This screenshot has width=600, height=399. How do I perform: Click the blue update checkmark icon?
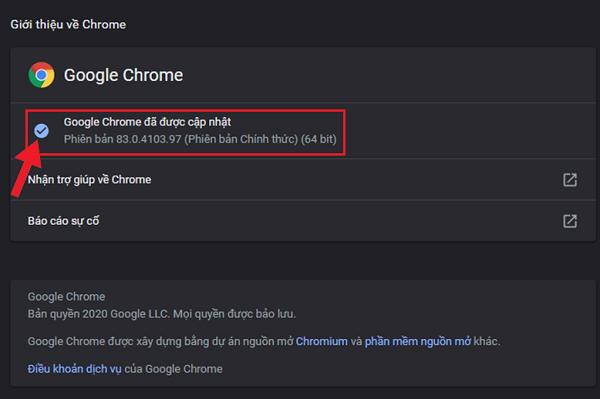pos(41,131)
